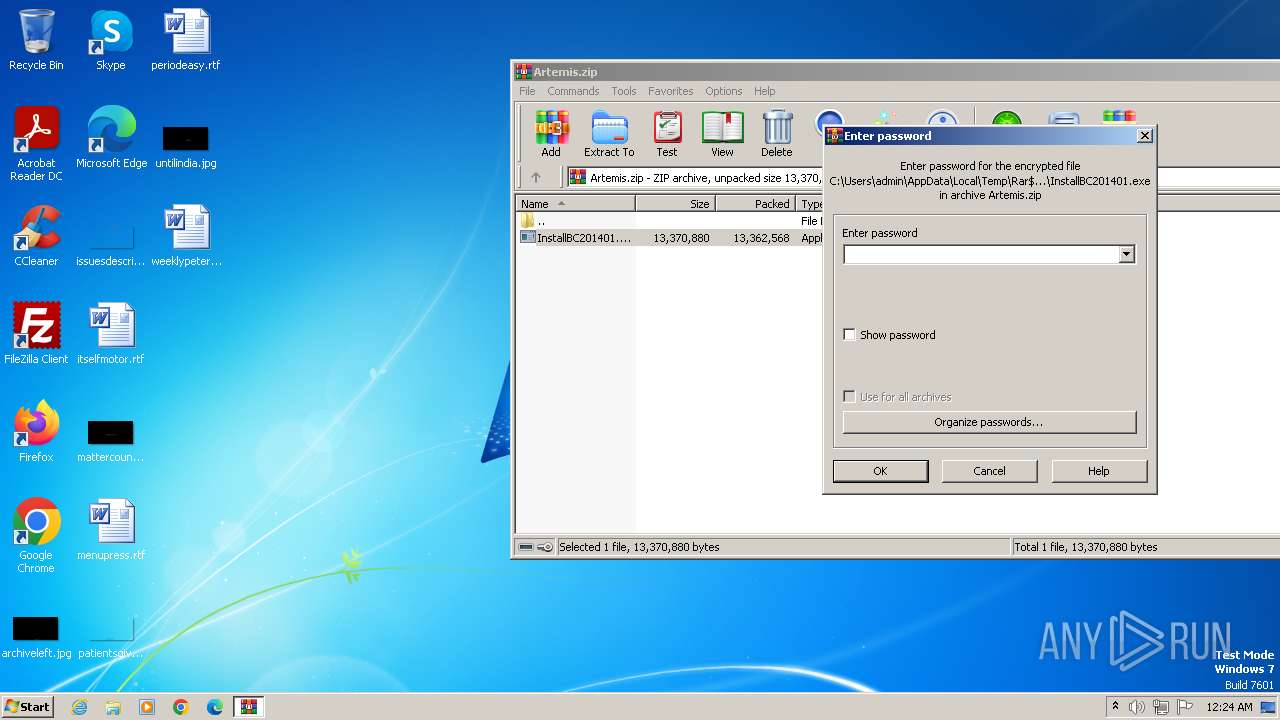Viewport: 1280px width, 720px height.
Task: Sort file list by Name column
Action: click(x=575, y=203)
